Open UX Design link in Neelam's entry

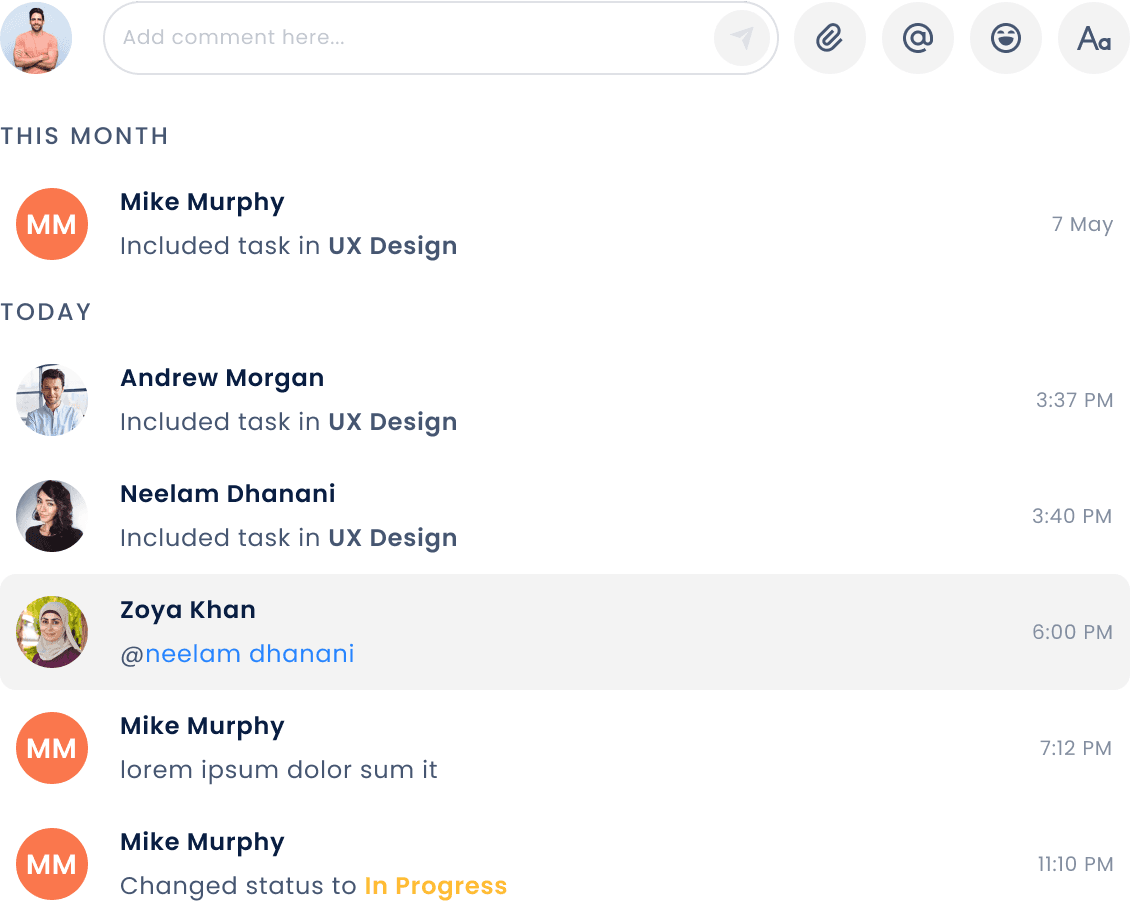click(393, 538)
